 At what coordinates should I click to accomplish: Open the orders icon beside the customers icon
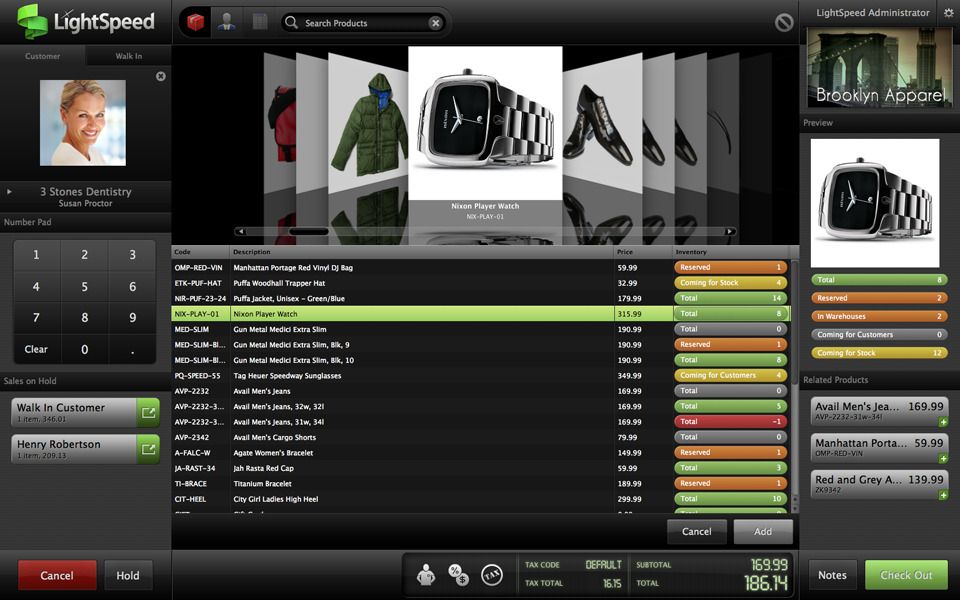(x=259, y=20)
